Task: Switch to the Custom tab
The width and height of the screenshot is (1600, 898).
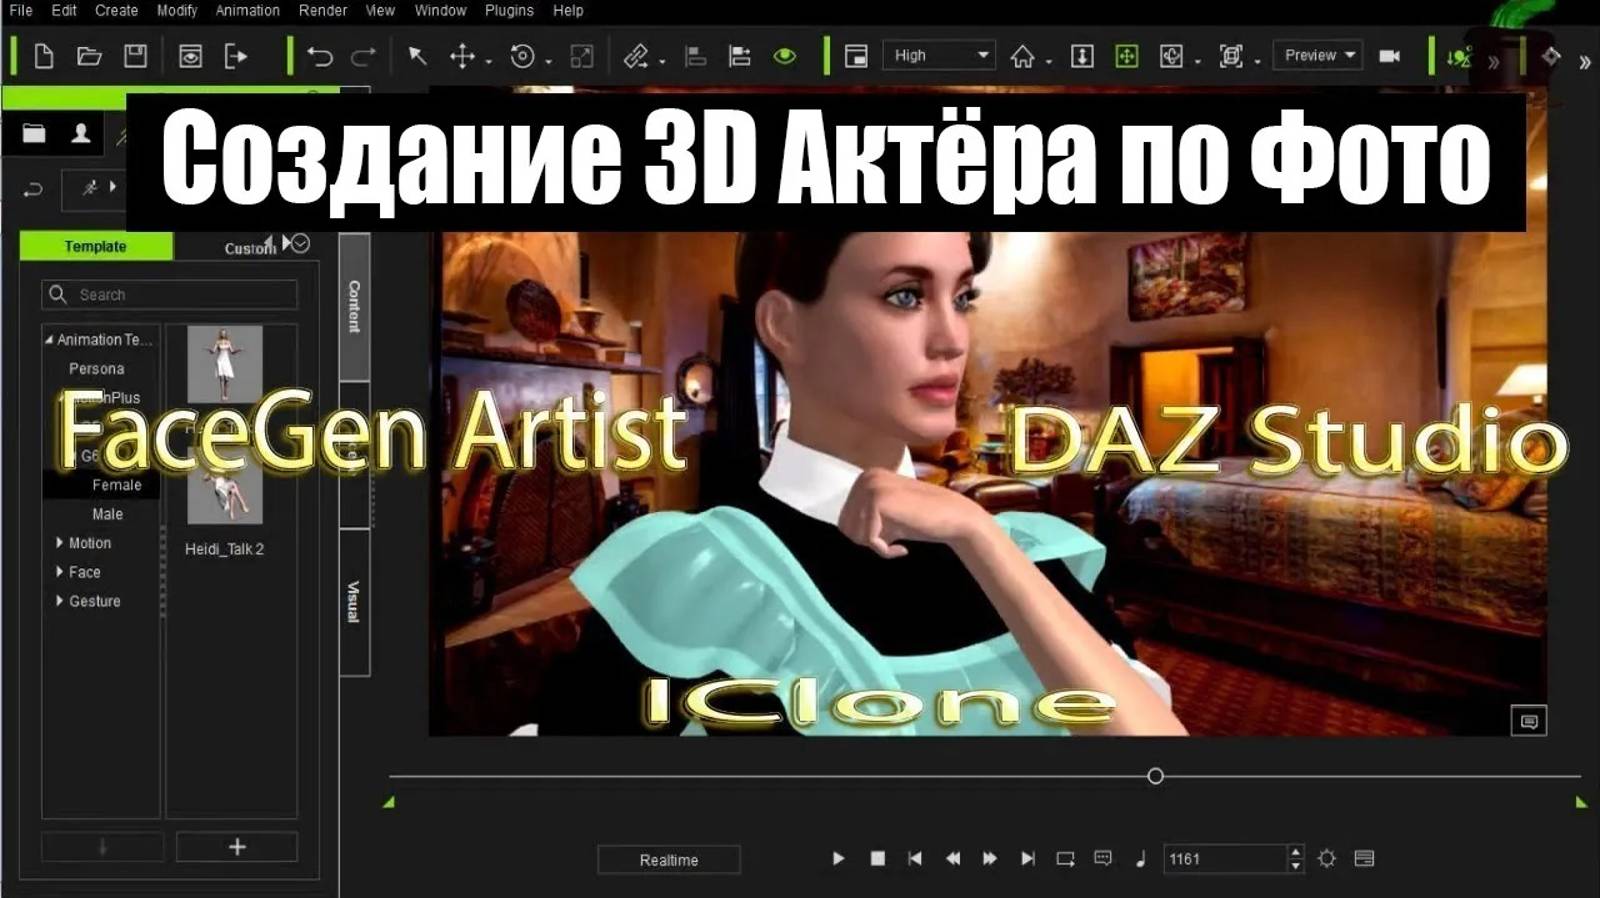Action: point(250,248)
